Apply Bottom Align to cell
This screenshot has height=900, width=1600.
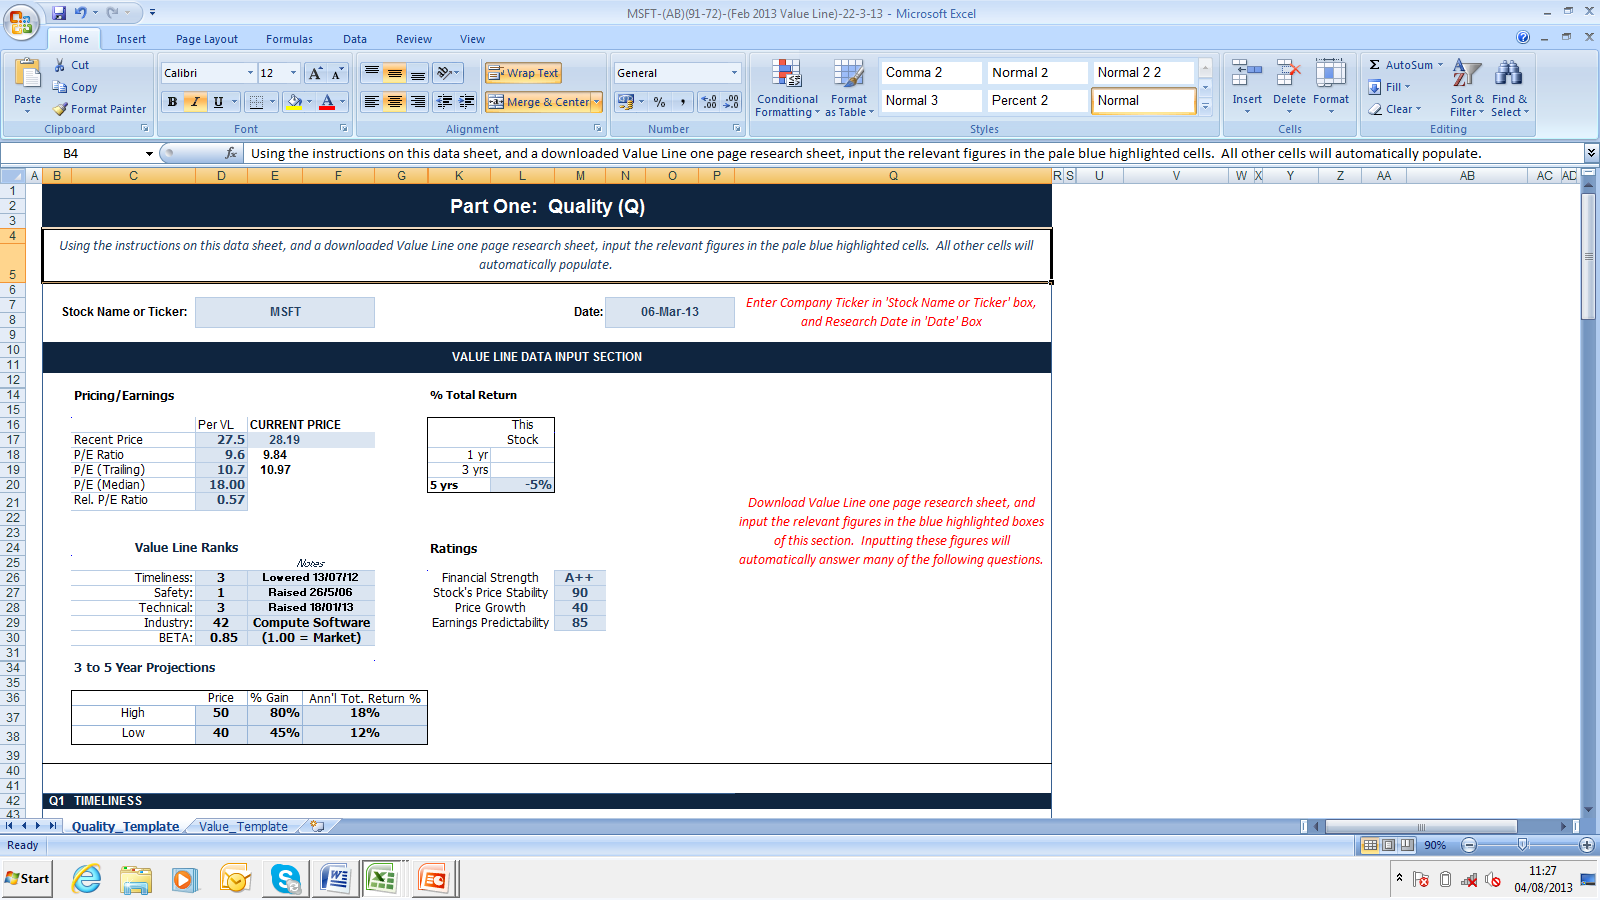point(418,73)
